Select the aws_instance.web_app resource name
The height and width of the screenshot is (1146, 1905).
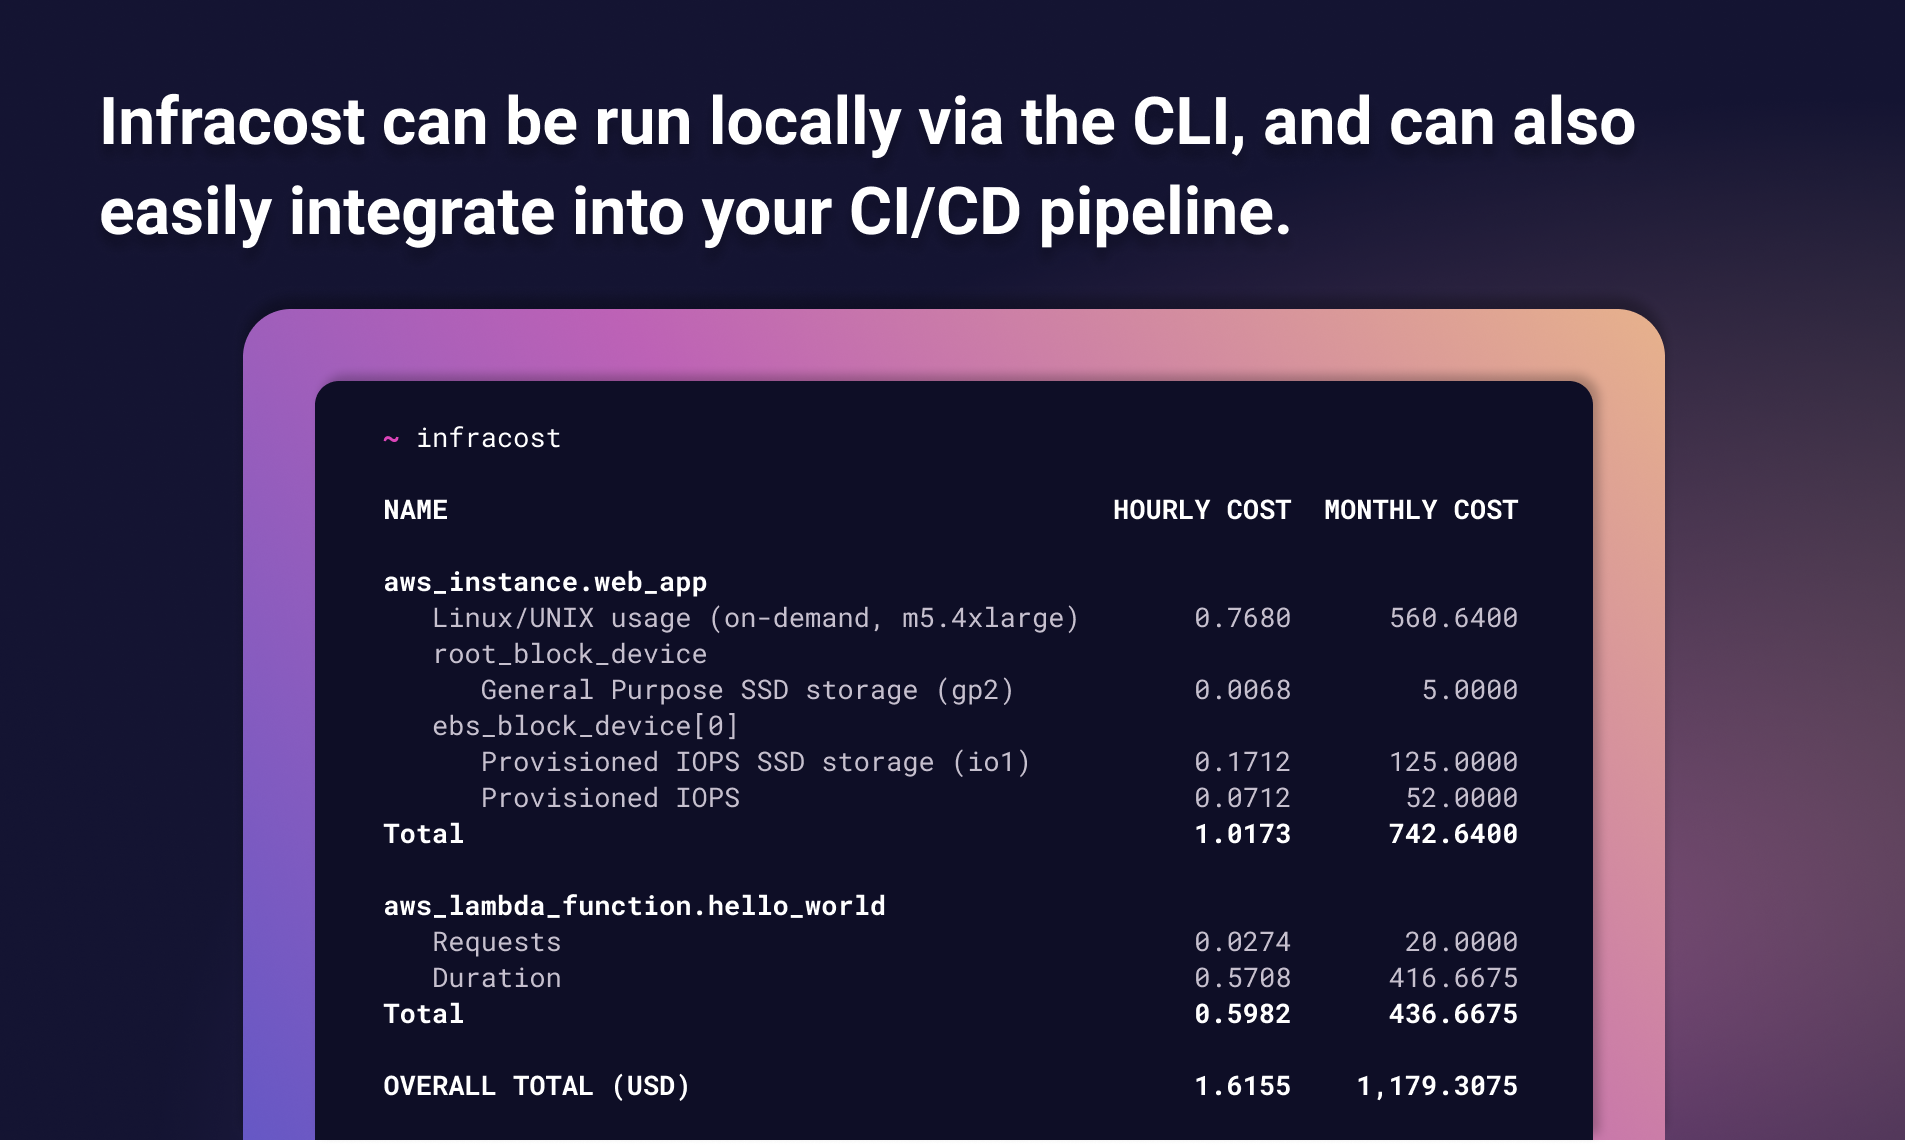545,582
